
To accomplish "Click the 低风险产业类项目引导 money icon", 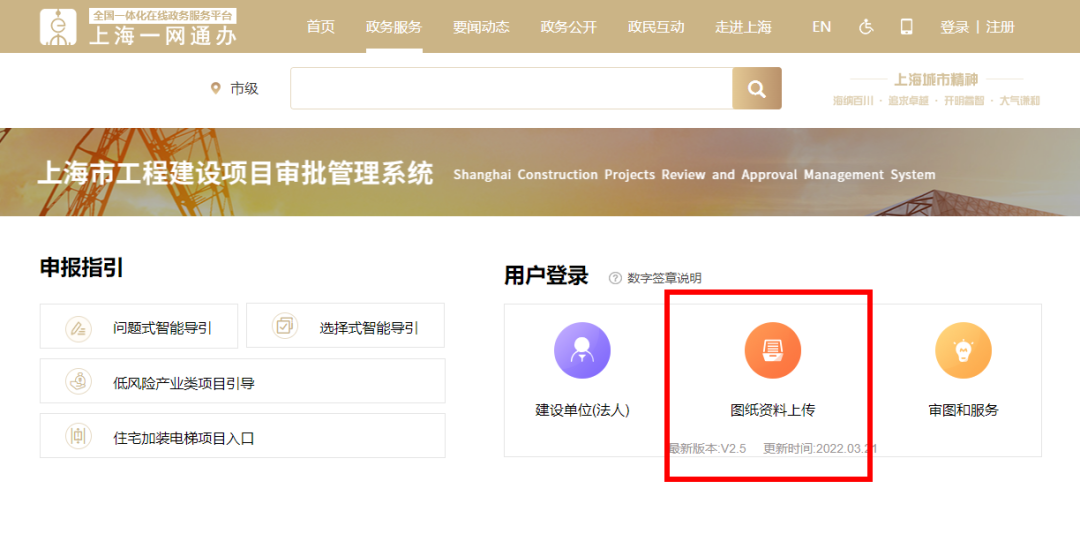I will pos(77,381).
